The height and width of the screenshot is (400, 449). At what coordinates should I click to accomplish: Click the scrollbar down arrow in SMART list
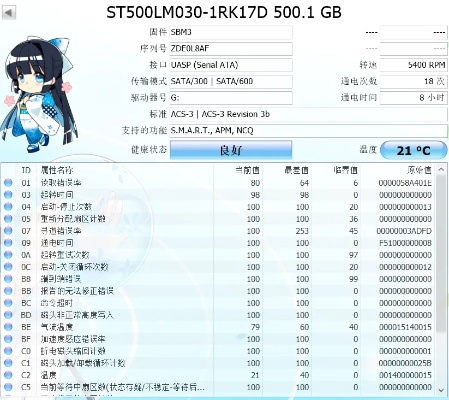(441, 389)
